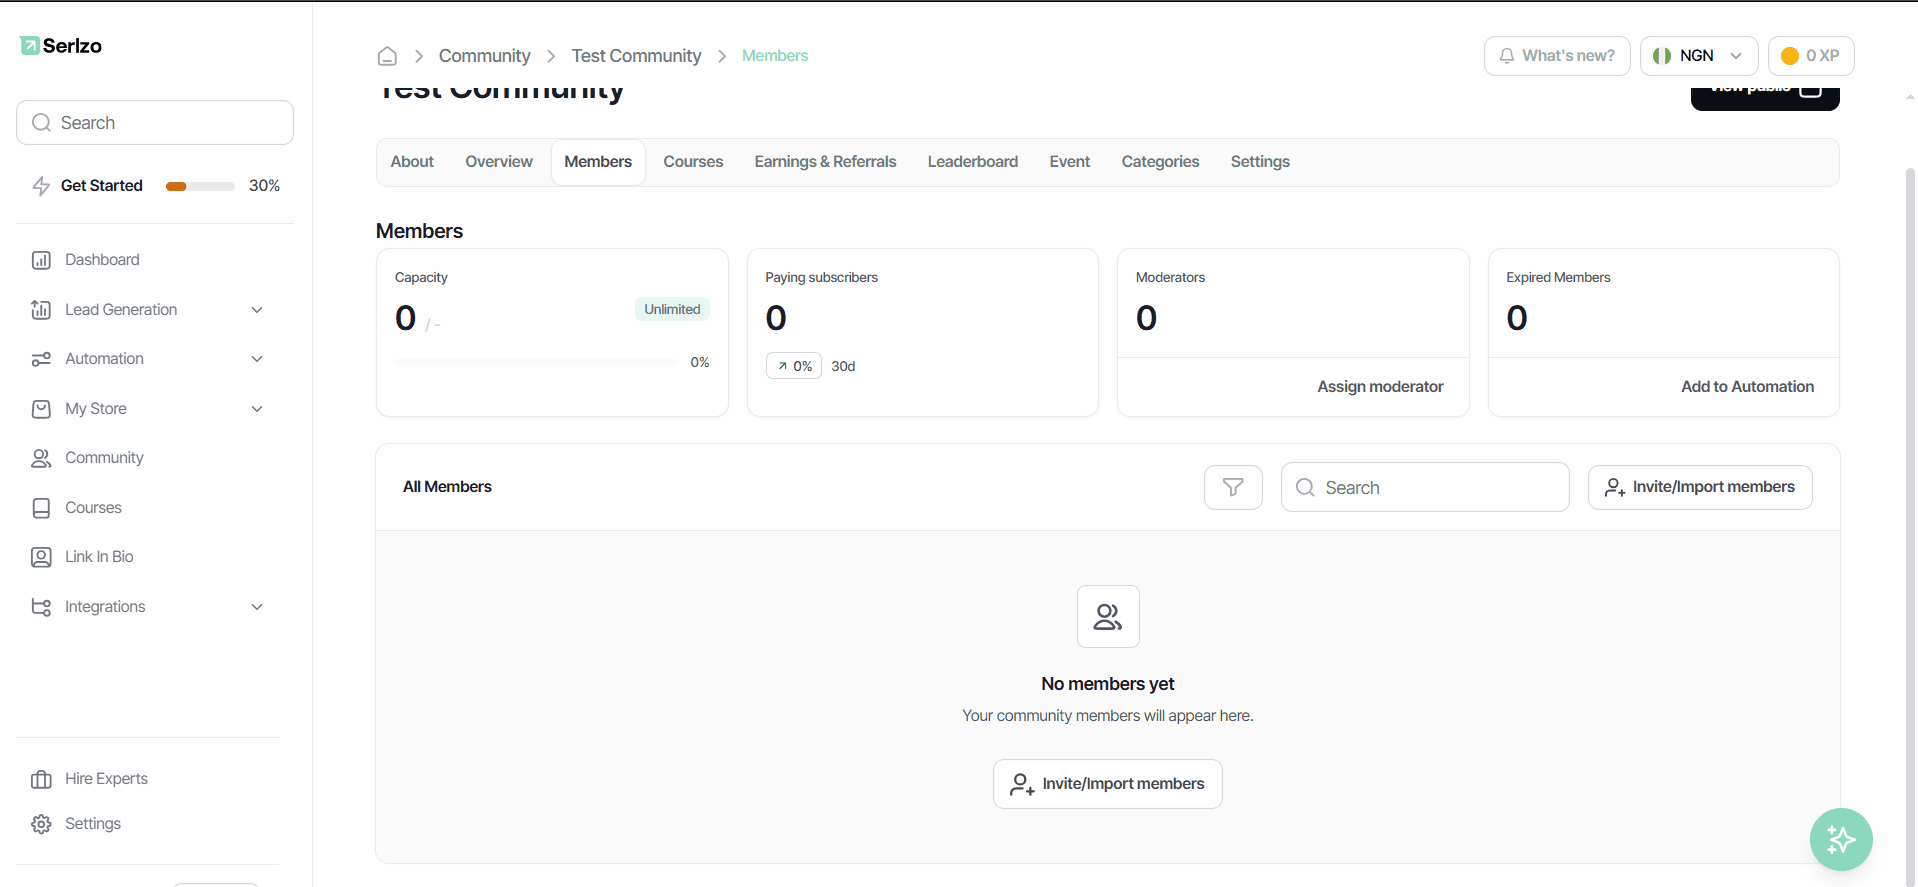Image resolution: width=1918 pixels, height=887 pixels.
Task: Open Dashboard from the sidebar
Action: tap(102, 260)
